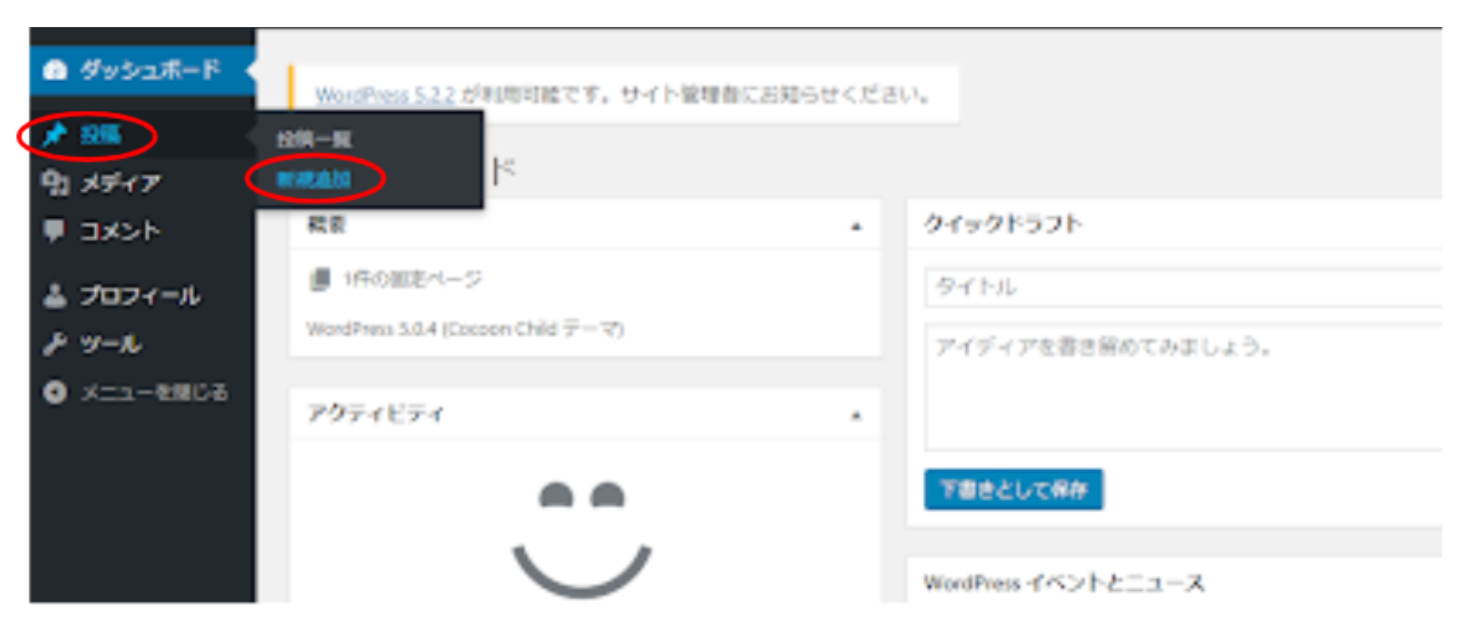Click the collapse menu circle icon

pyautogui.click(x=54, y=392)
